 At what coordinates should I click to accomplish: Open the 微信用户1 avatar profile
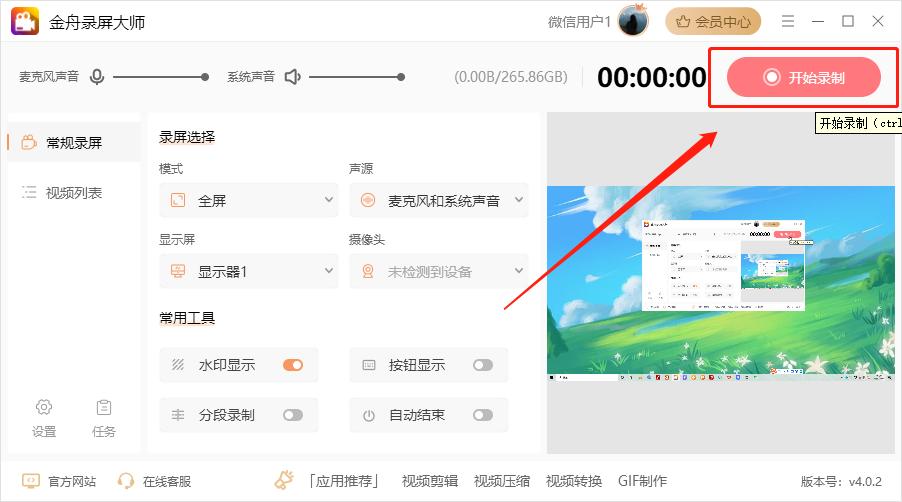pos(633,21)
